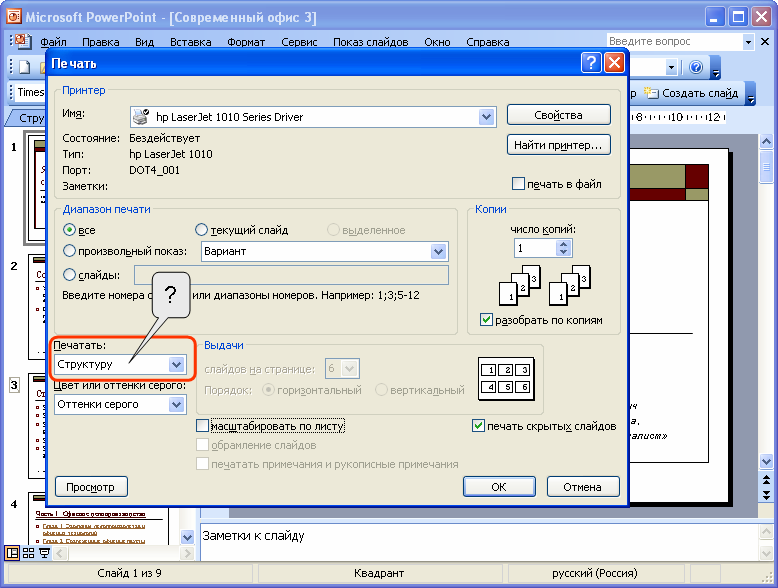Open the 'Введите вопрос' dropdown arrow
The image size is (778, 588).
pyautogui.click(x=748, y=42)
